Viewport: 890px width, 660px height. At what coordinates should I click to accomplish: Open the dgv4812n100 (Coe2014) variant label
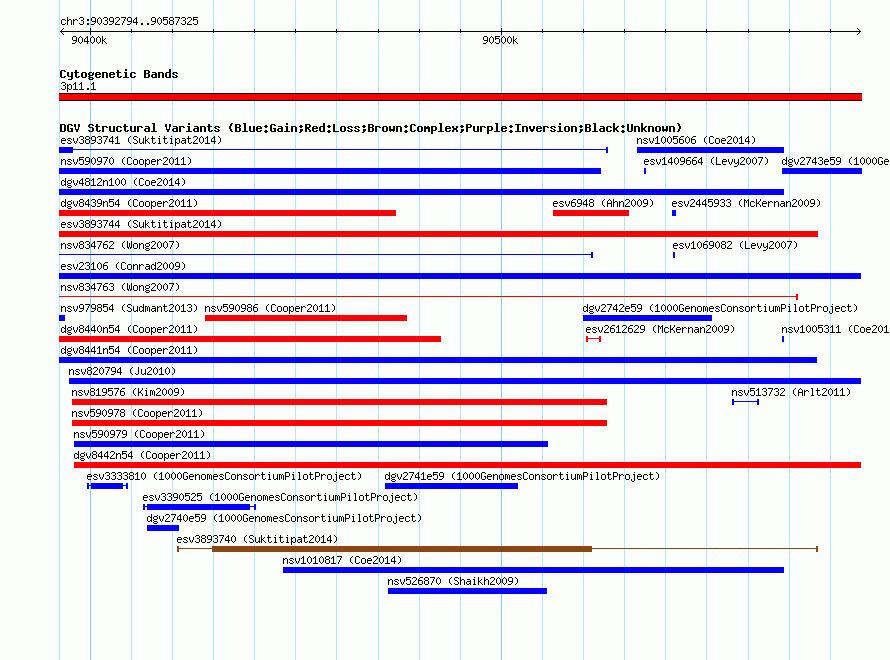click(x=123, y=182)
